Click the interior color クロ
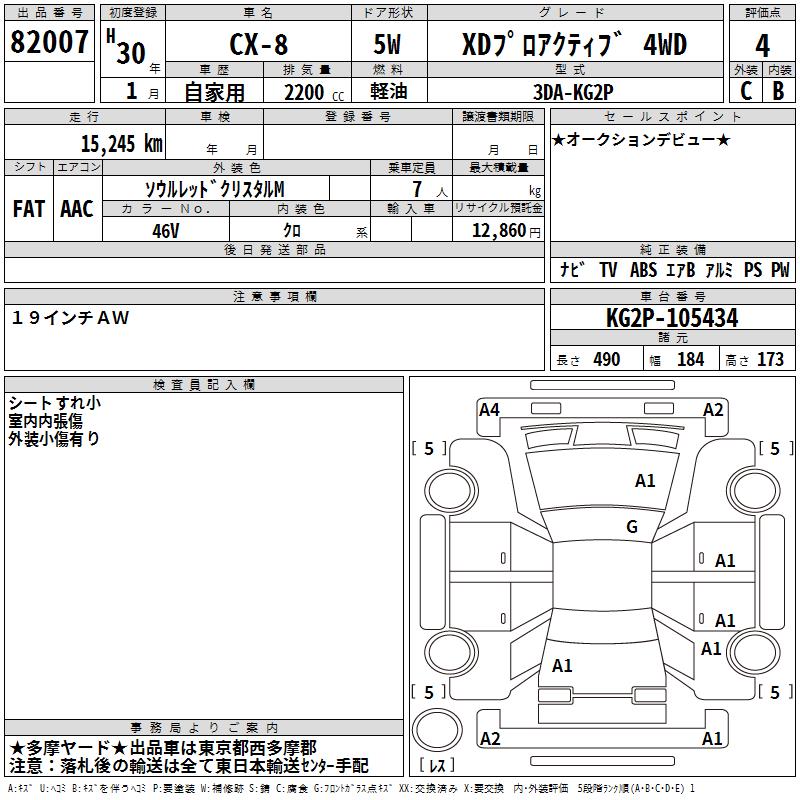This screenshot has height=800, width=800. tap(292, 231)
